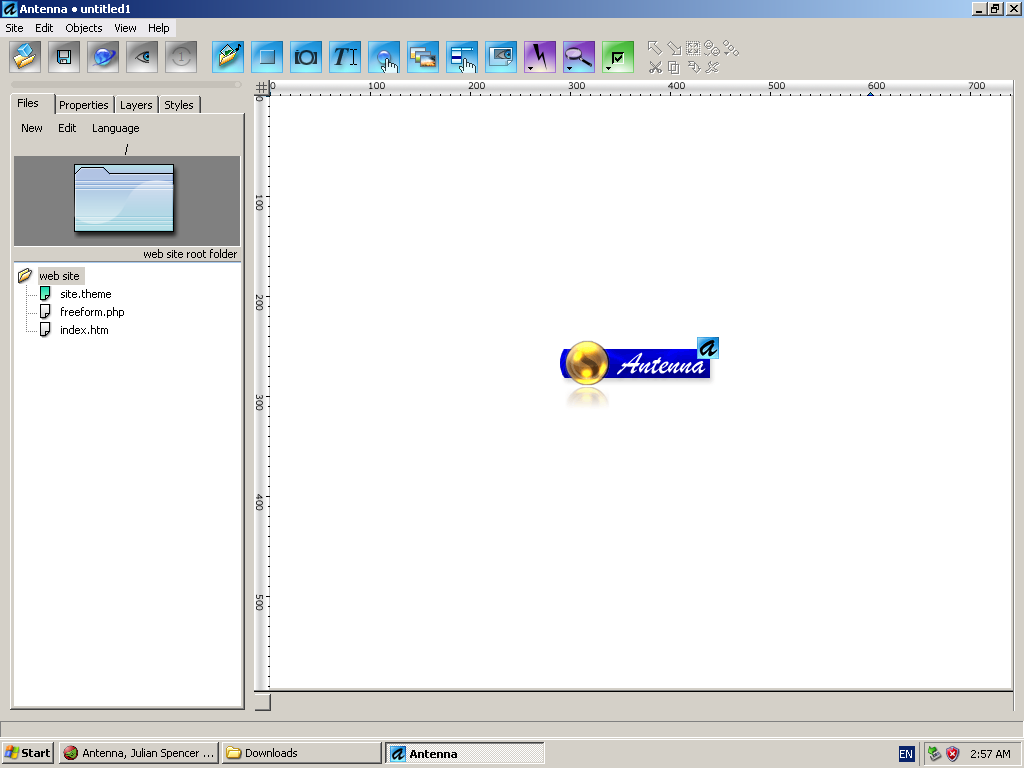The height and width of the screenshot is (768, 1024).
Task: Select the camera image tool
Action: (306, 57)
